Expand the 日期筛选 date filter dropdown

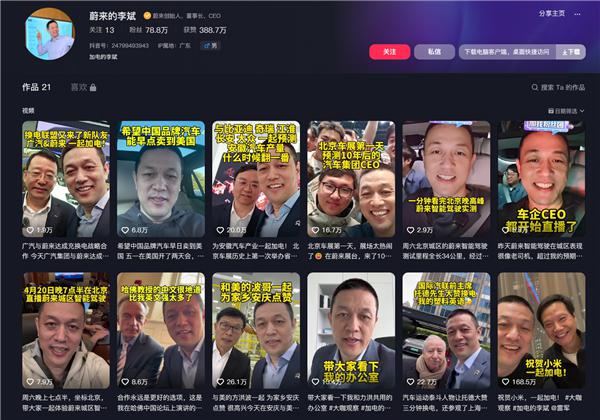click(x=565, y=110)
